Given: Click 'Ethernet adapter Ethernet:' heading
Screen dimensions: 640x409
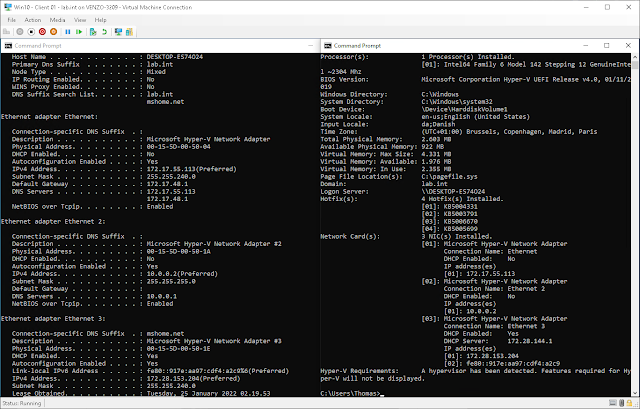Looking at the screenshot, I should point(49,117).
